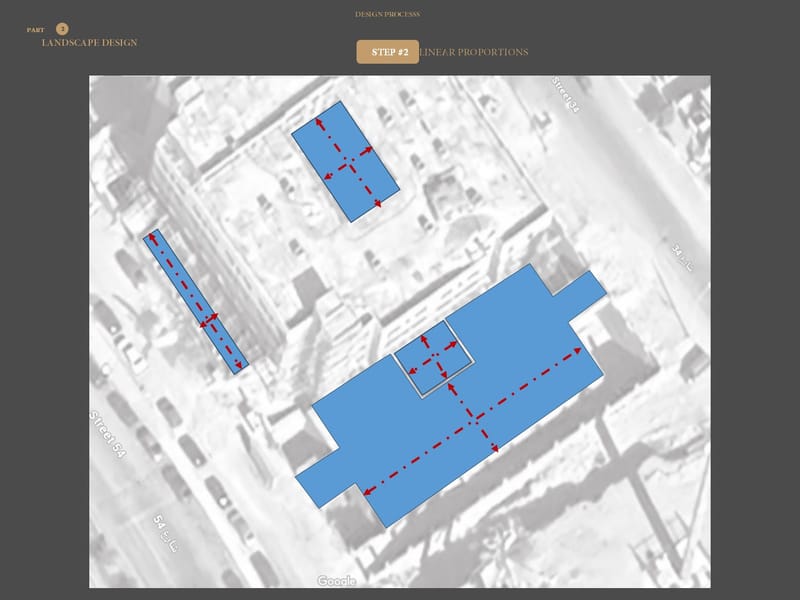Click red arrows inside small outlined square
This screenshot has width=800, height=600.
tap(434, 358)
